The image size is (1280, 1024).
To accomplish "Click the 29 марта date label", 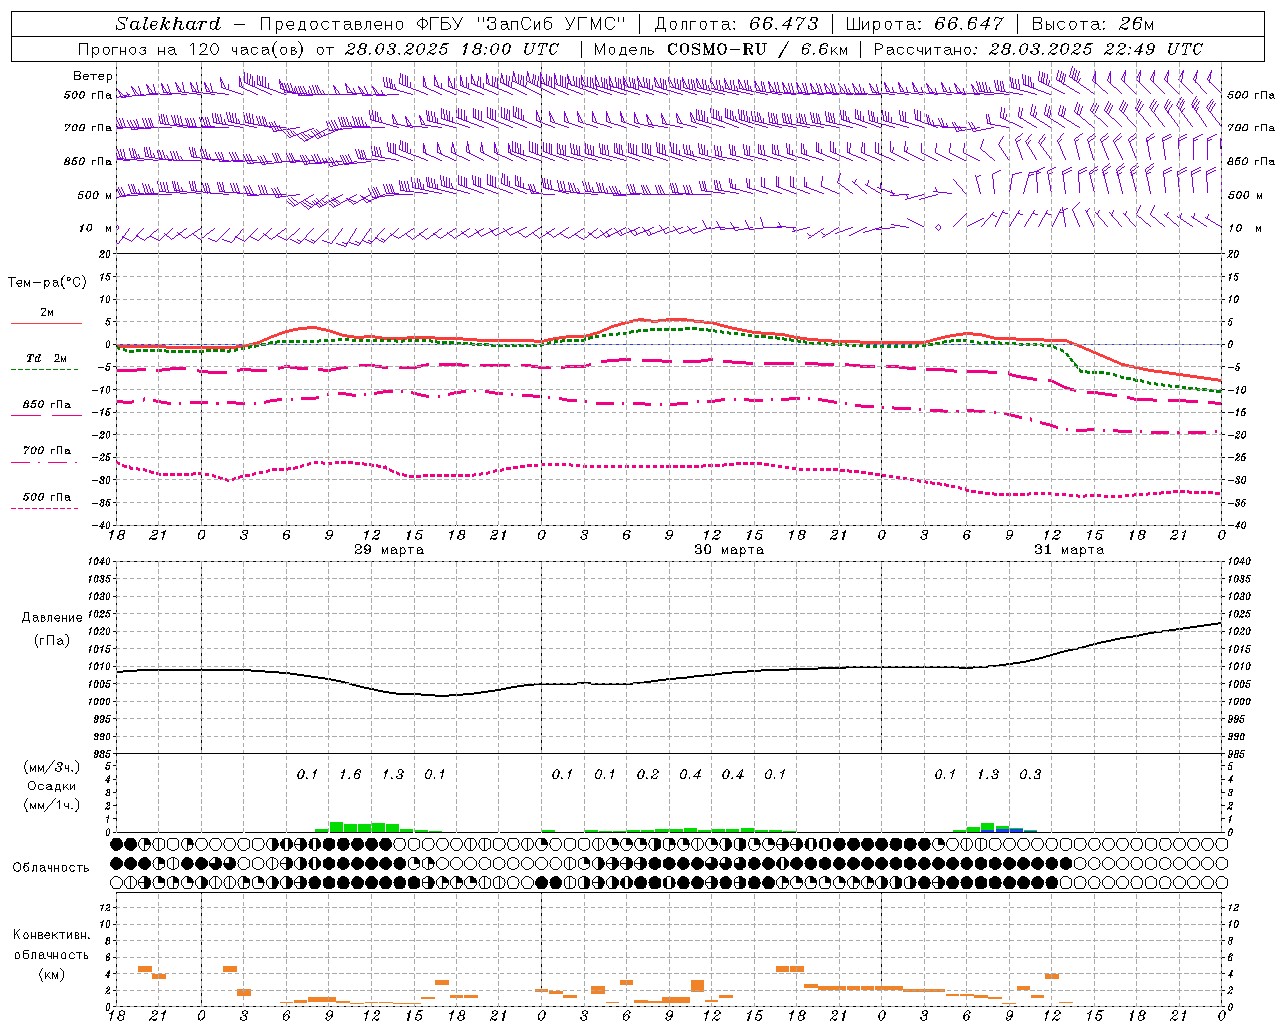I will coord(389,550).
